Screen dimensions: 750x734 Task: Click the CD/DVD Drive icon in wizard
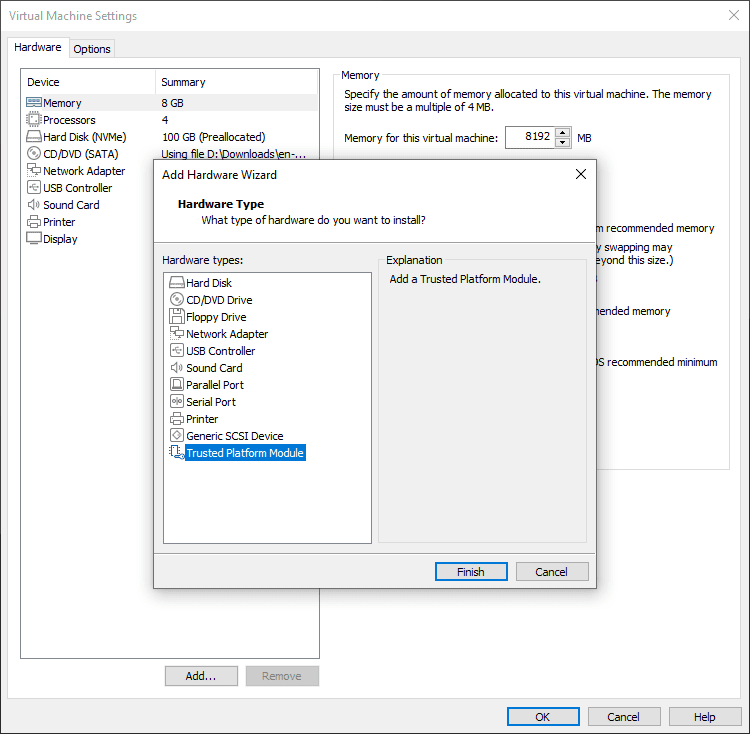(x=177, y=299)
